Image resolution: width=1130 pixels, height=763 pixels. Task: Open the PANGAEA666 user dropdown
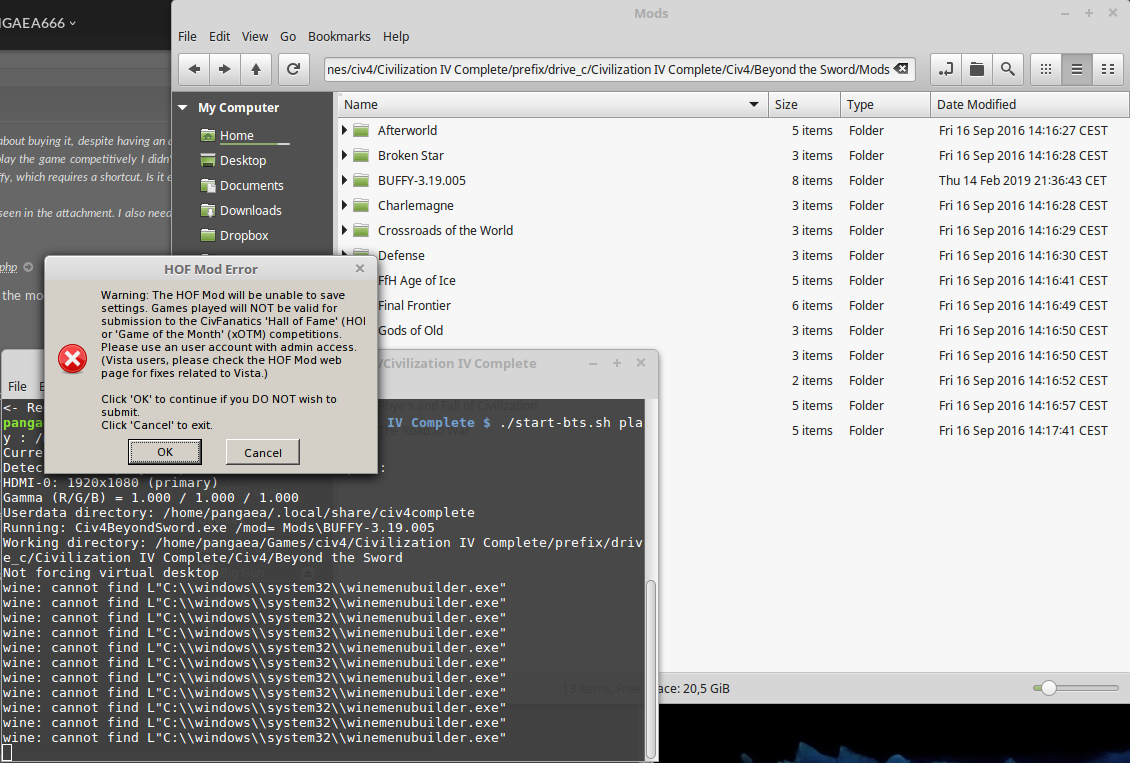pos(38,23)
